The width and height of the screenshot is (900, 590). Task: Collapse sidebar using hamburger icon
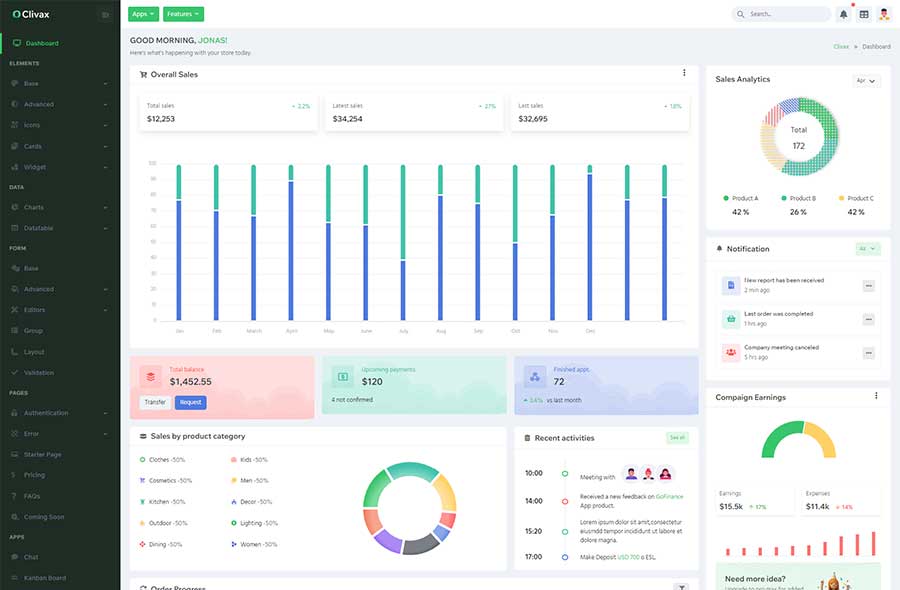coord(106,15)
